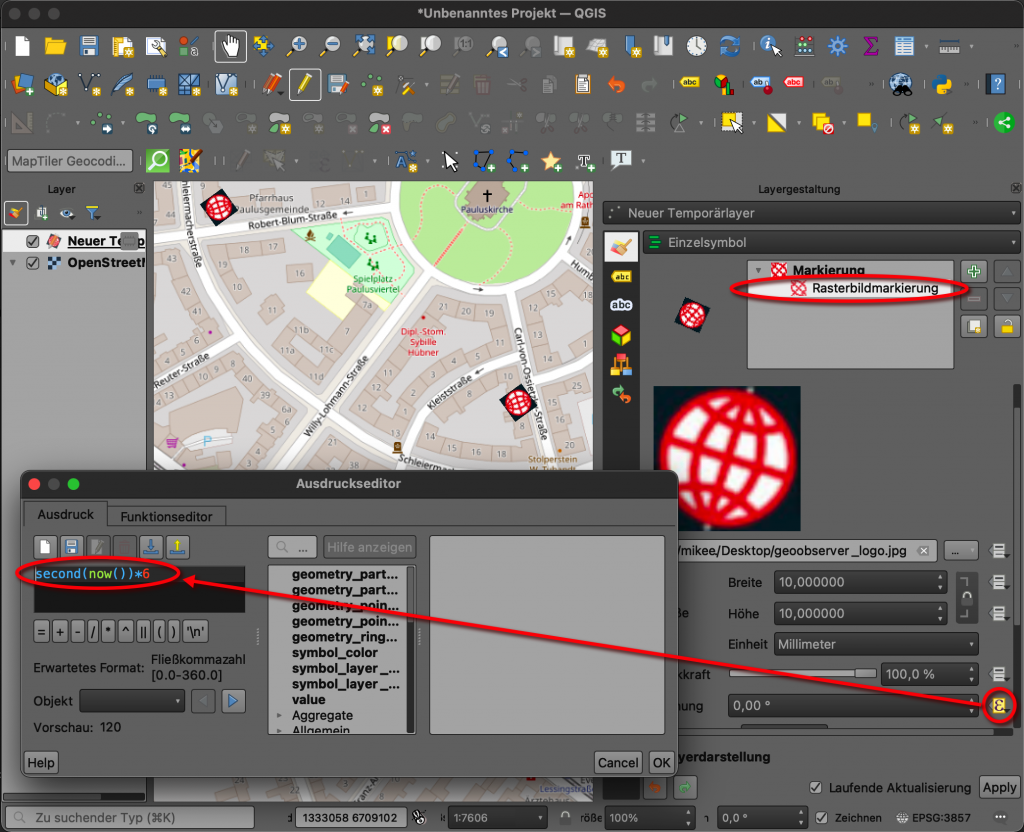Open the Einheit Millimeter dropdown
This screenshot has width=1024, height=832.
pyautogui.click(x=876, y=644)
